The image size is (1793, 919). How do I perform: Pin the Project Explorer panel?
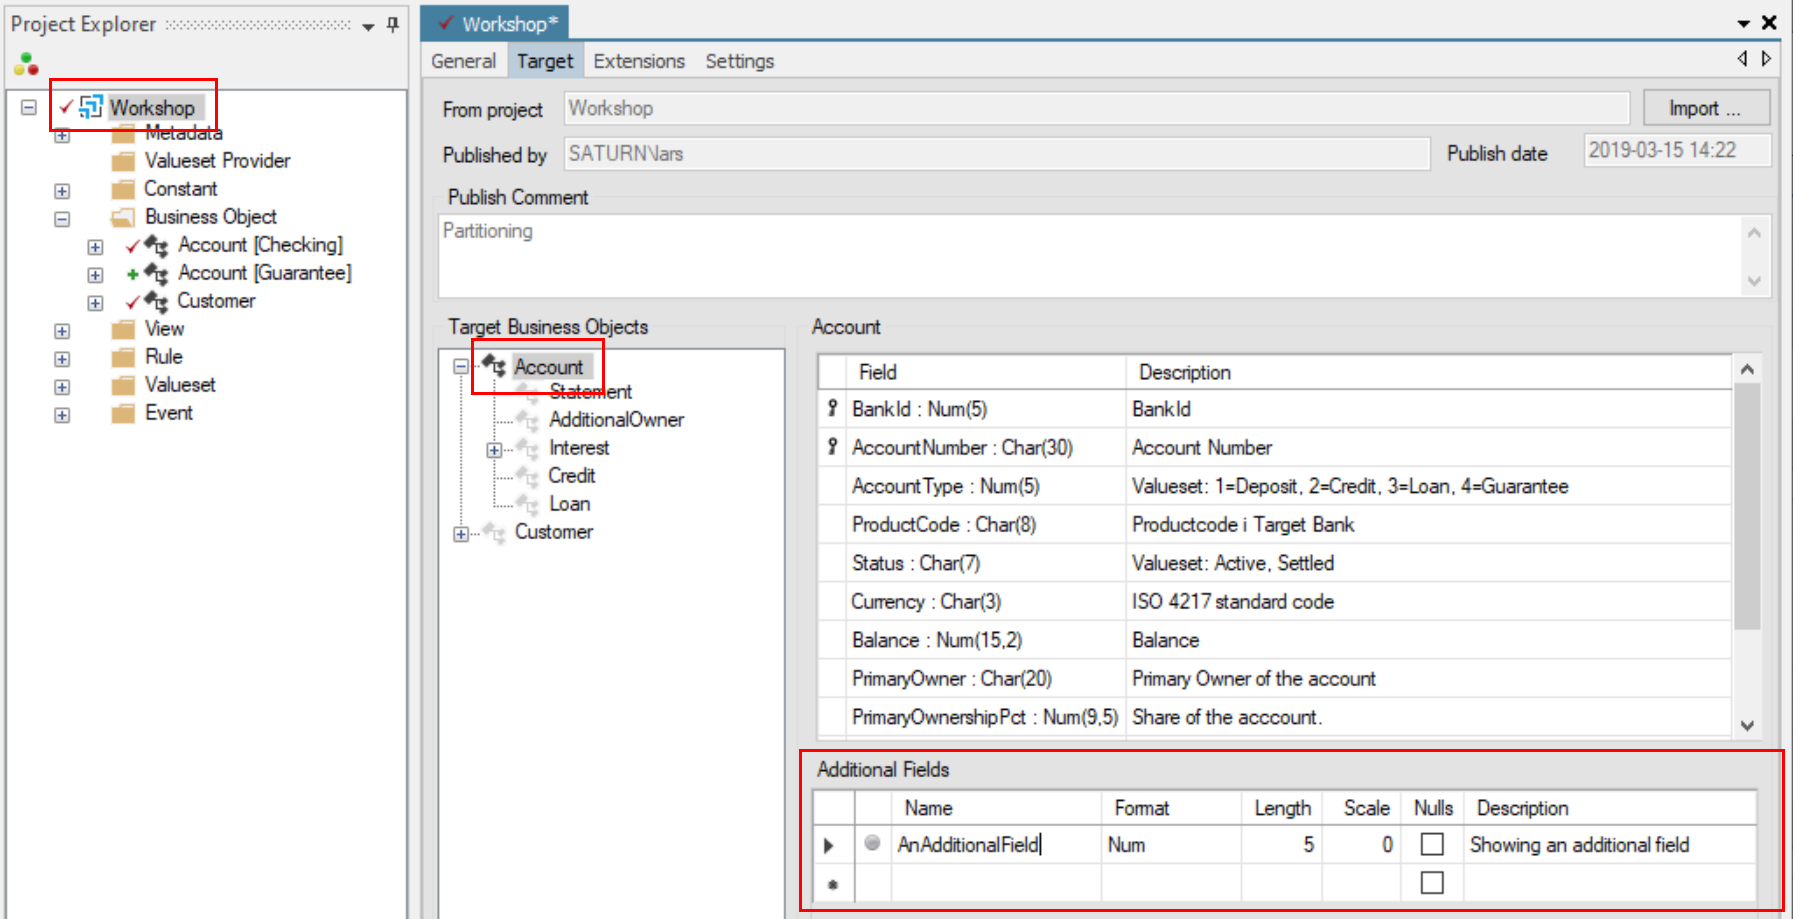[x=393, y=24]
